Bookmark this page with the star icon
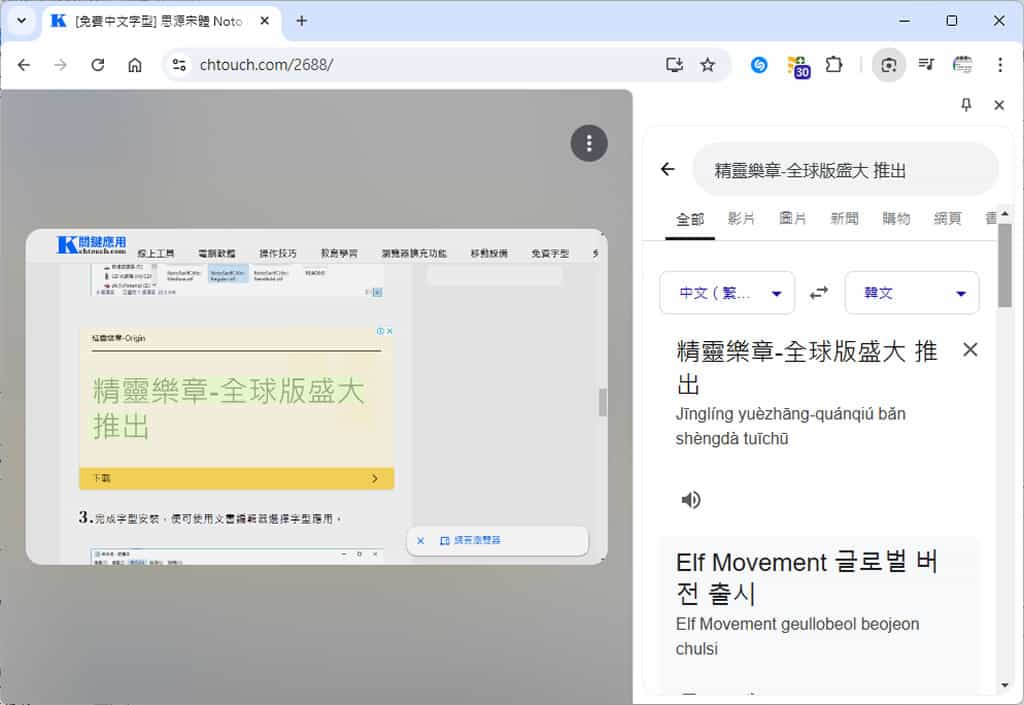The height and width of the screenshot is (705, 1024). pos(707,65)
